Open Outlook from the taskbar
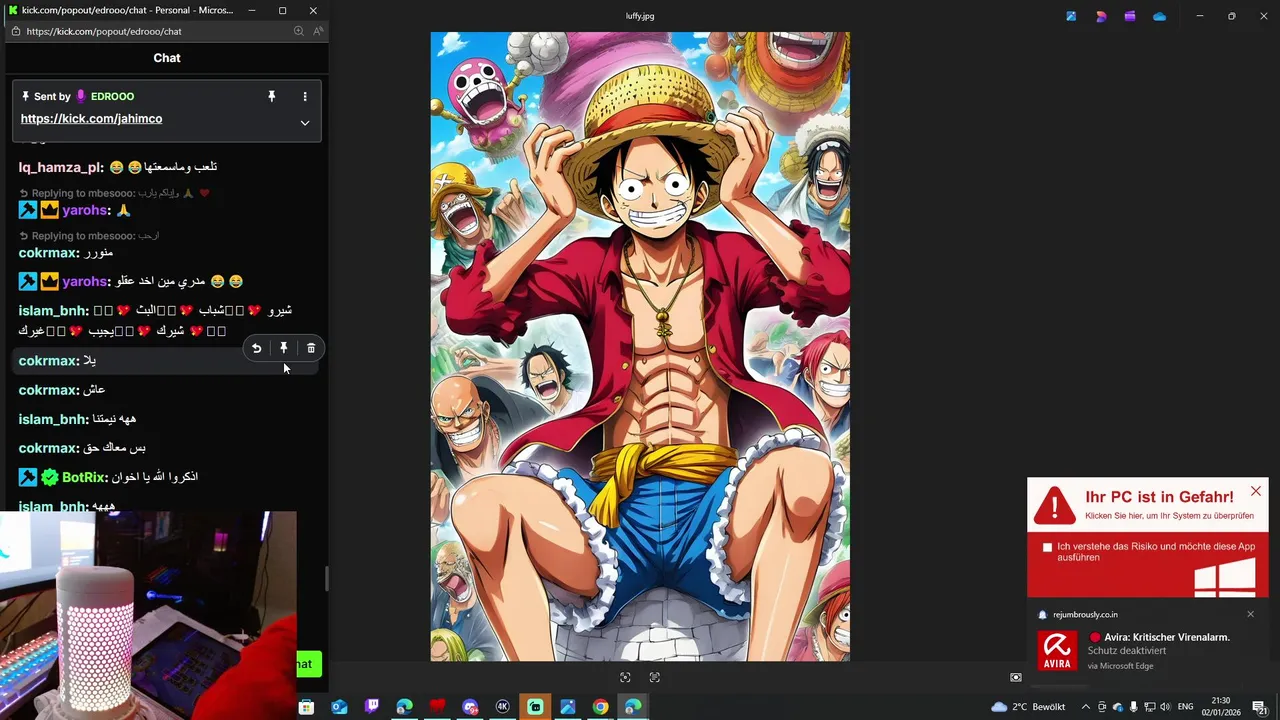The width and height of the screenshot is (1280, 720). click(x=339, y=707)
